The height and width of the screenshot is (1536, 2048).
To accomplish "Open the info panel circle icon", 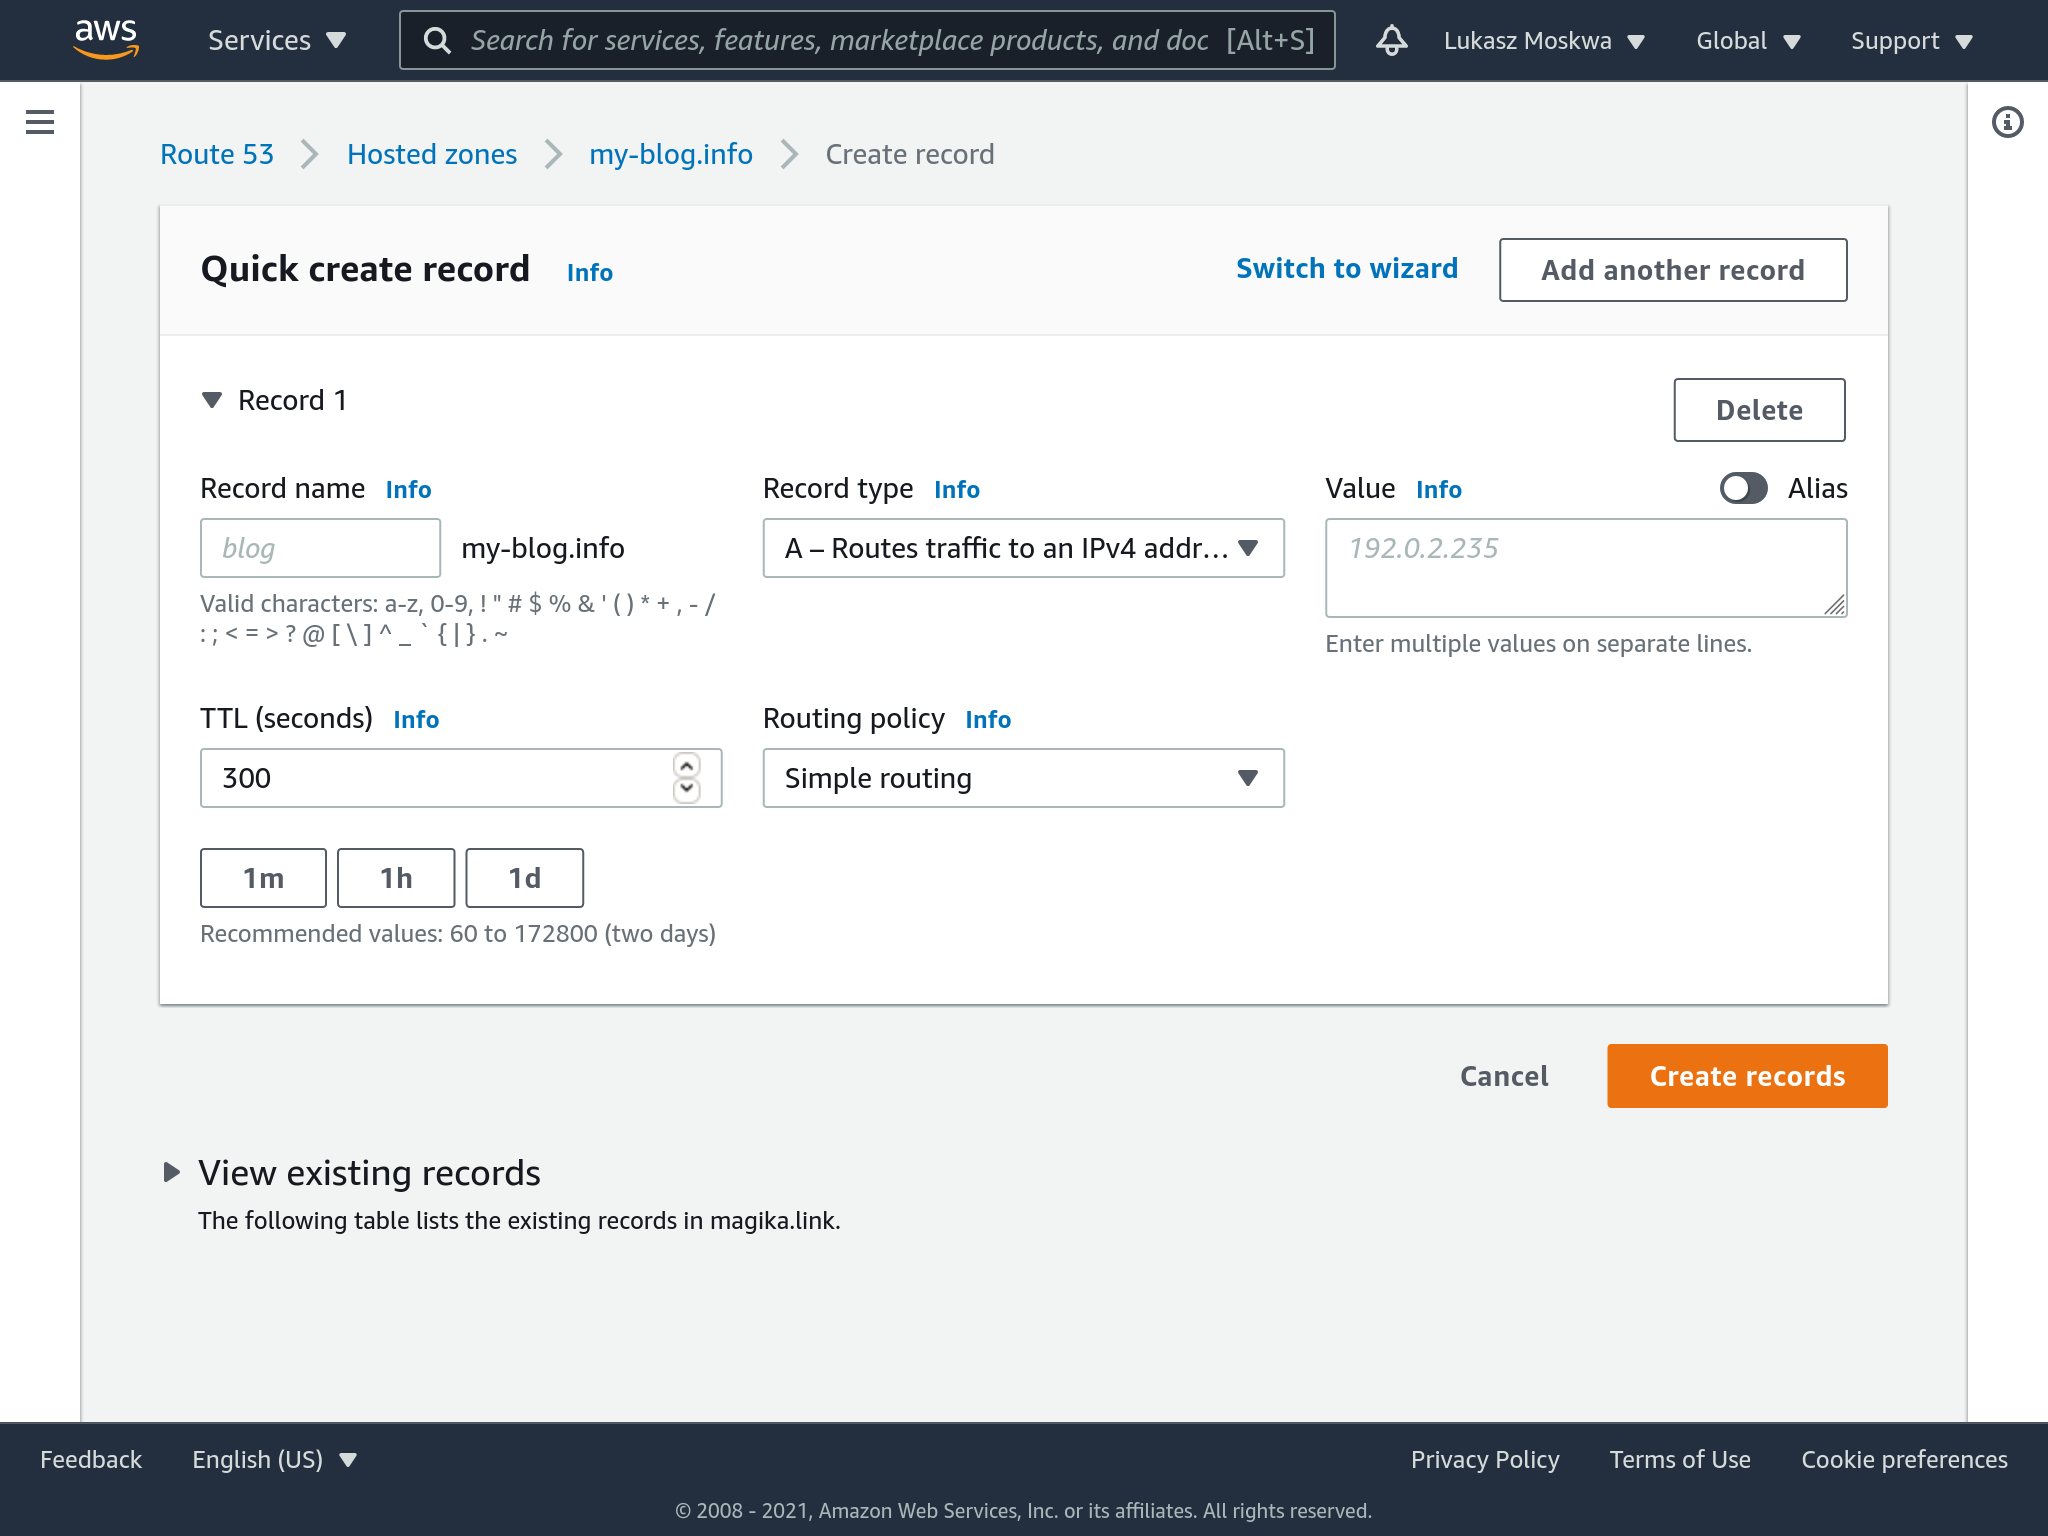I will click(x=2007, y=122).
